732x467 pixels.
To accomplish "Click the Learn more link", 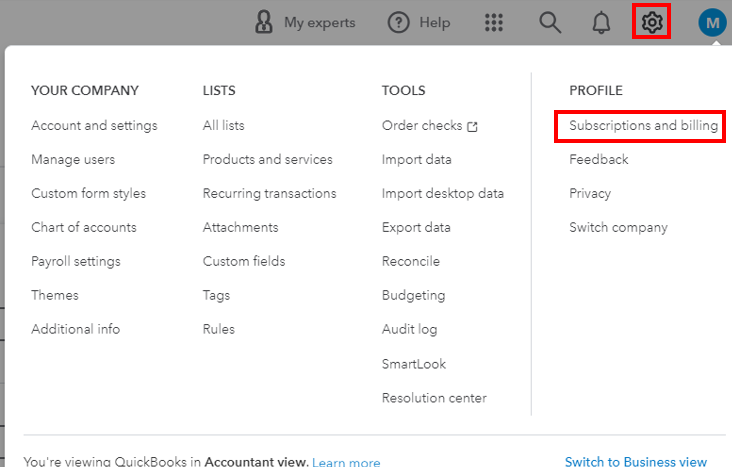I will (x=346, y=462).
